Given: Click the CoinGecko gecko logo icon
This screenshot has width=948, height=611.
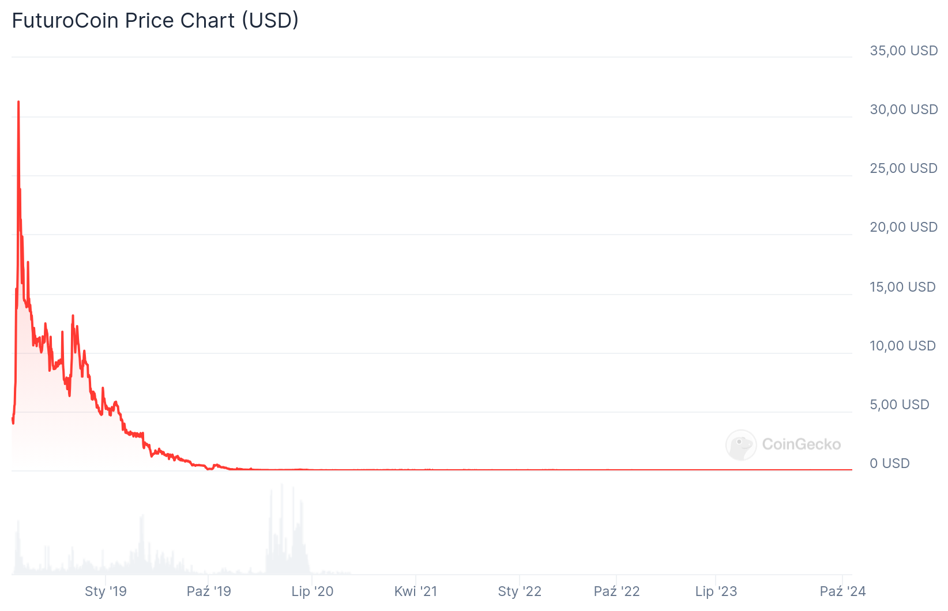Looking at the screenshot, I should click(741, 445).
